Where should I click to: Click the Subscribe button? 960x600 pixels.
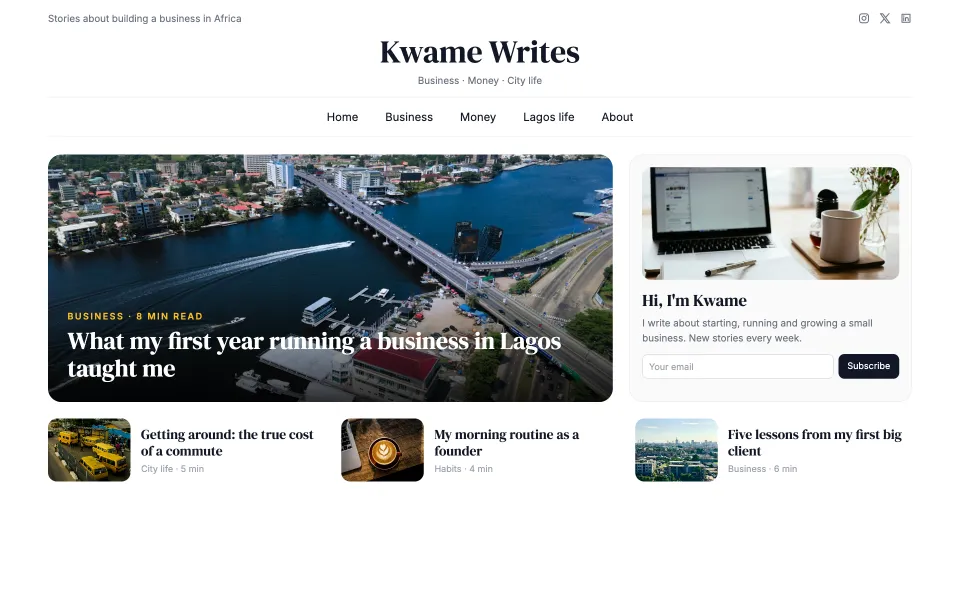tap(868, 366)
